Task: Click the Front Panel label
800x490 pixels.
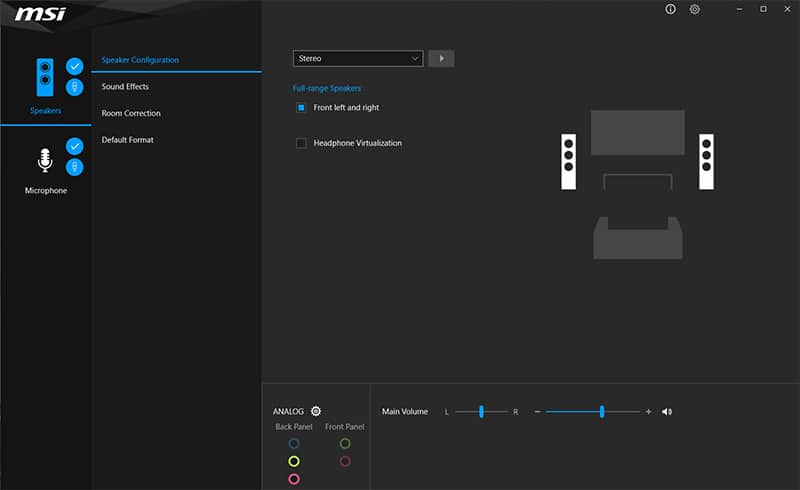Action: (345, 427)
